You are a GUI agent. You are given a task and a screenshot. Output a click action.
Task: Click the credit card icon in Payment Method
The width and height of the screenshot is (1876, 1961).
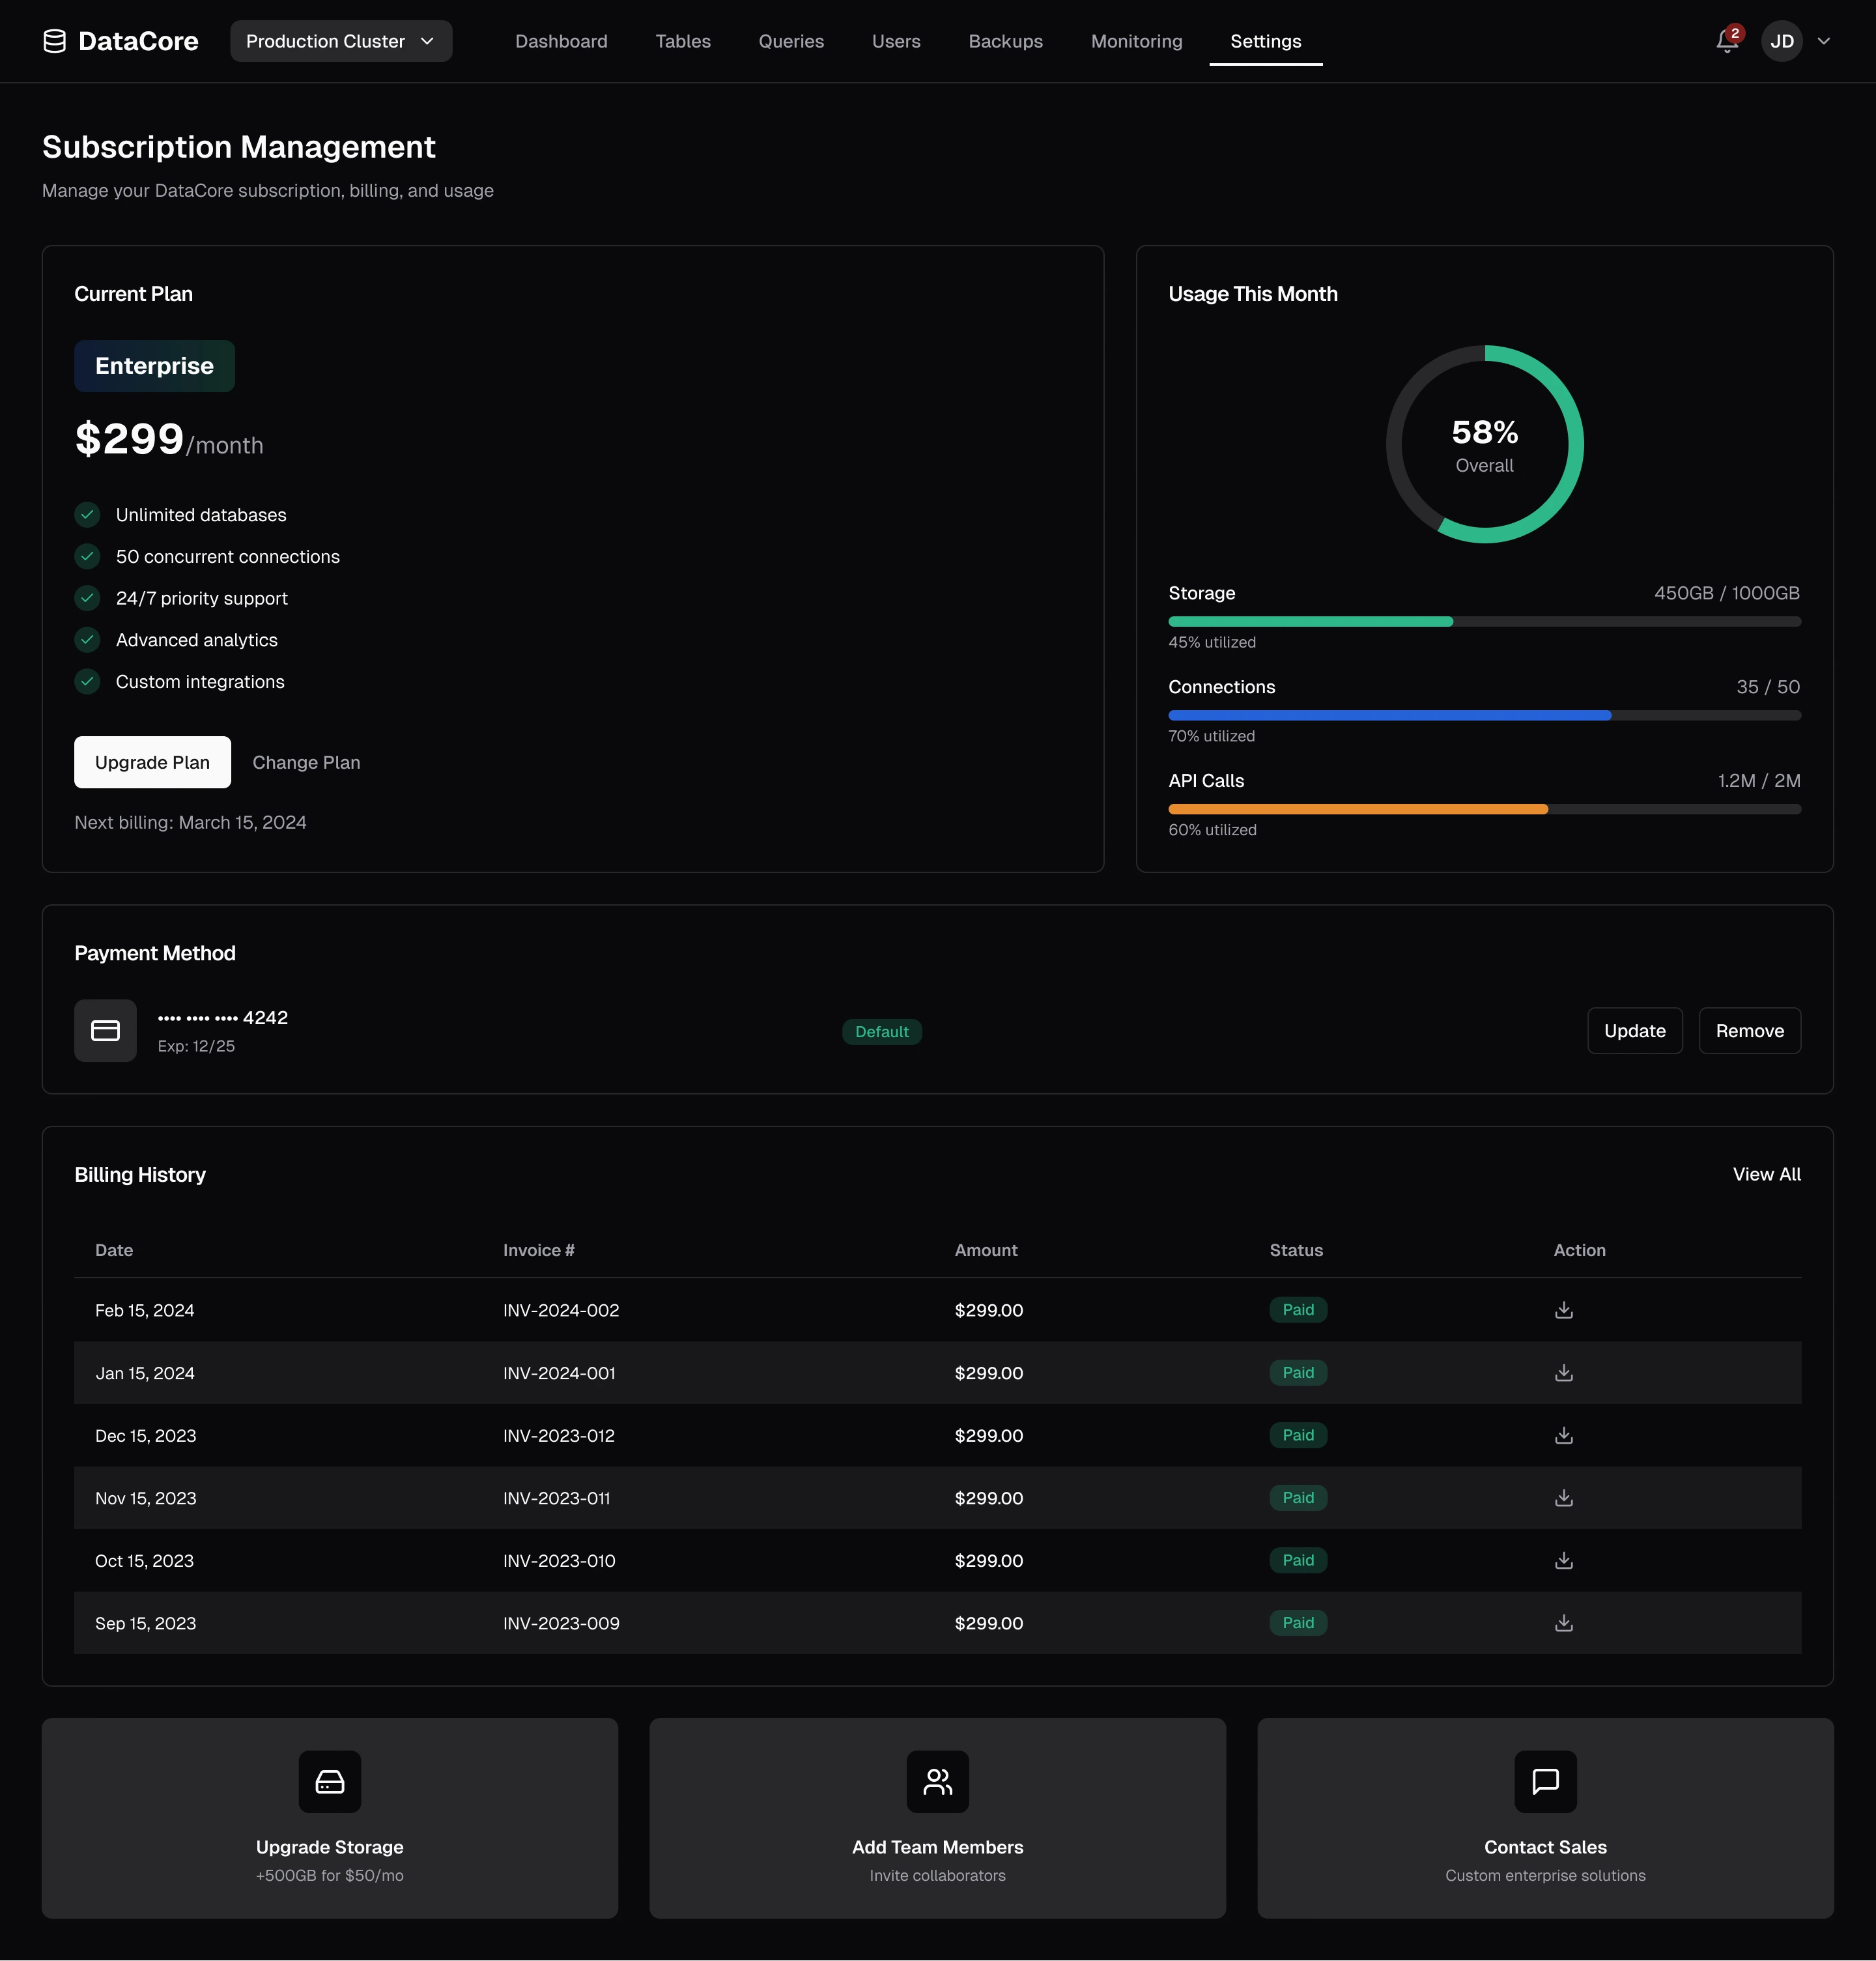pos(104,1030)
